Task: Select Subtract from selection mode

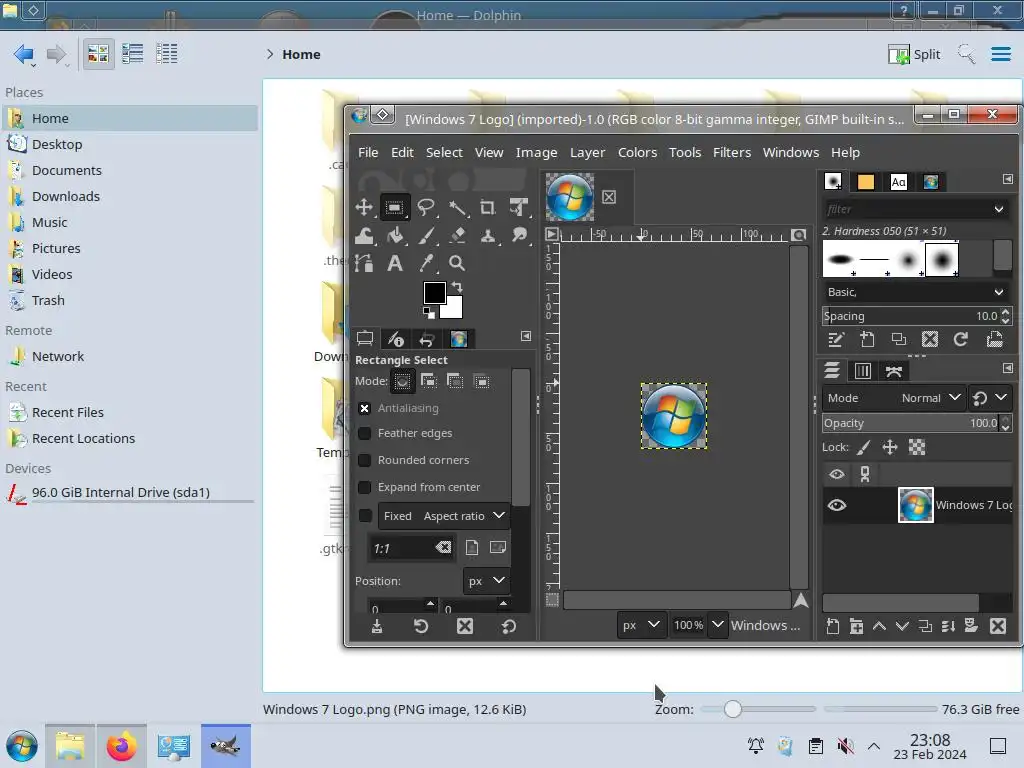Action: [x=455, y=381]
